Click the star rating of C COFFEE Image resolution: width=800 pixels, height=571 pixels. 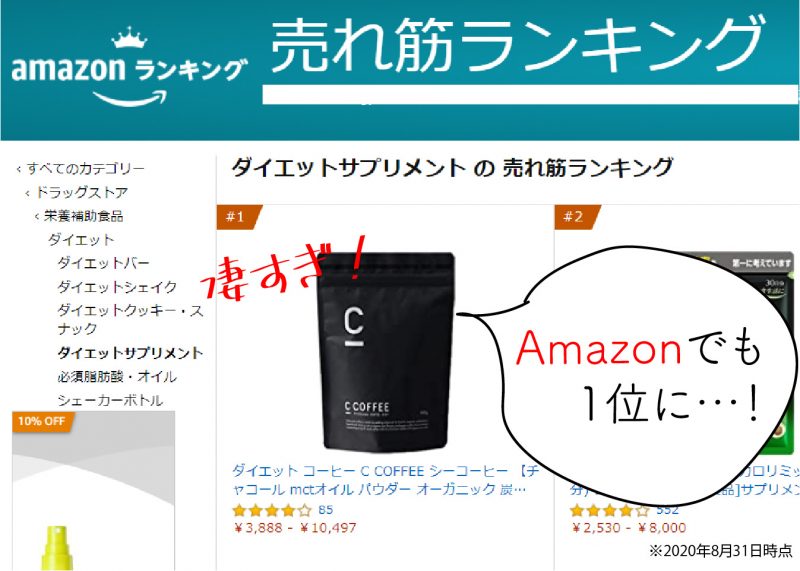tap(271, 510)
